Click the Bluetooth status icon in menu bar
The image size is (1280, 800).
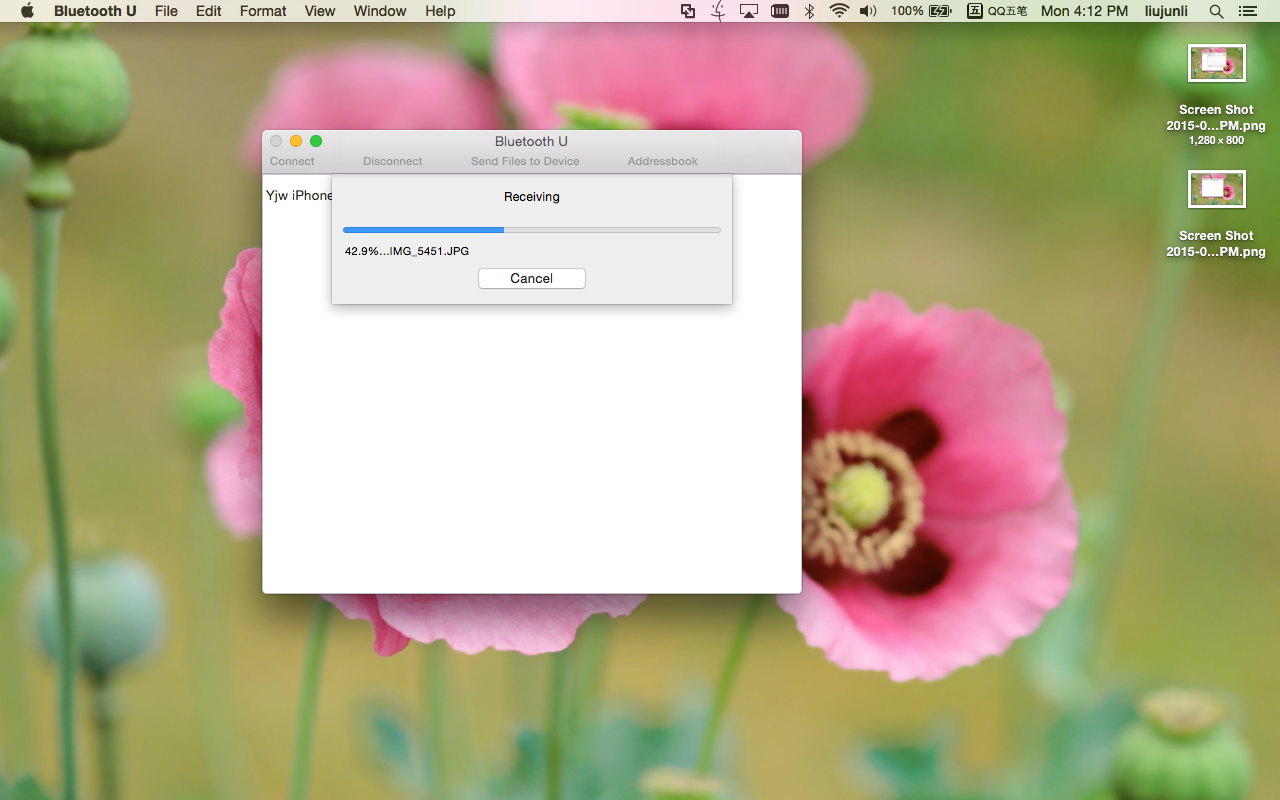[x=810, y=11]
